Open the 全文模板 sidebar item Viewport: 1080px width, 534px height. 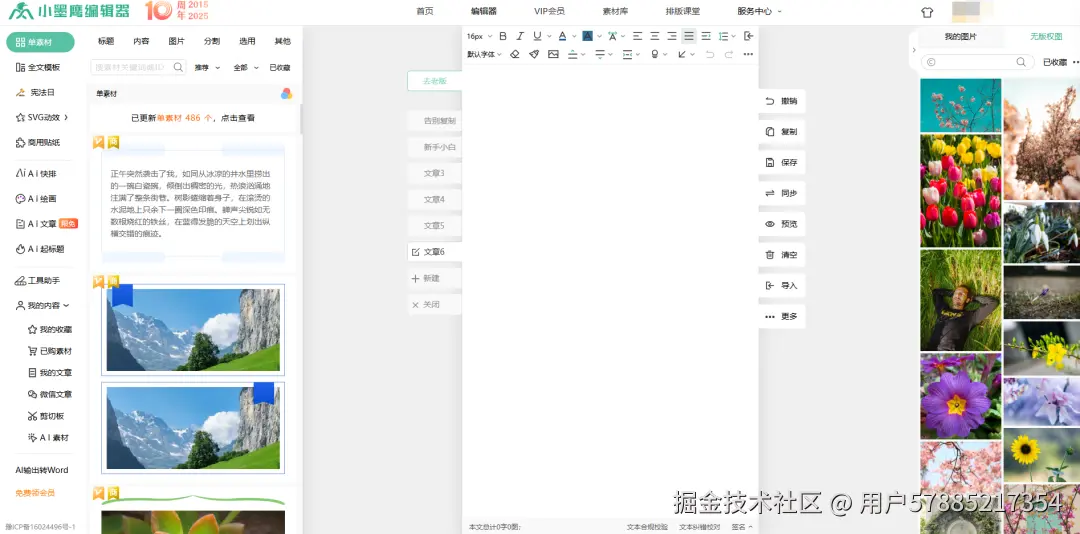point(39,68)
